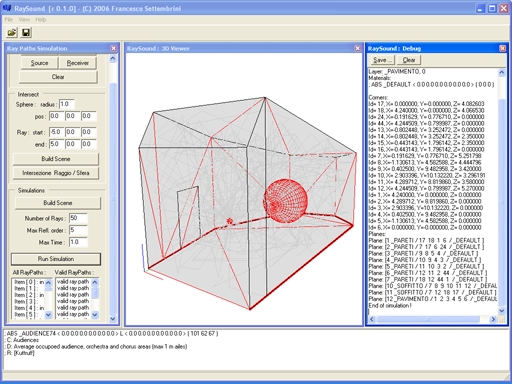
Task: Click All RayPaths list scroll-down arrow
Action: 48,314
